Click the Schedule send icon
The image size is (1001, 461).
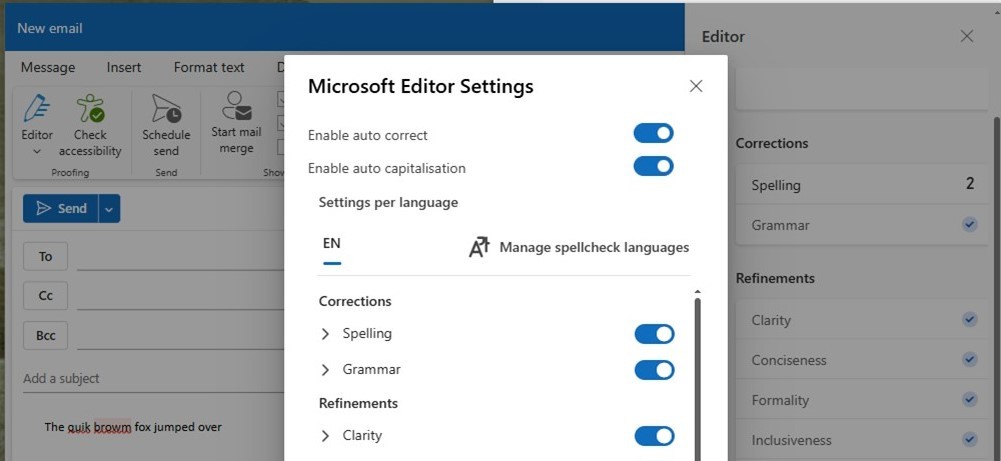[166, 108]
